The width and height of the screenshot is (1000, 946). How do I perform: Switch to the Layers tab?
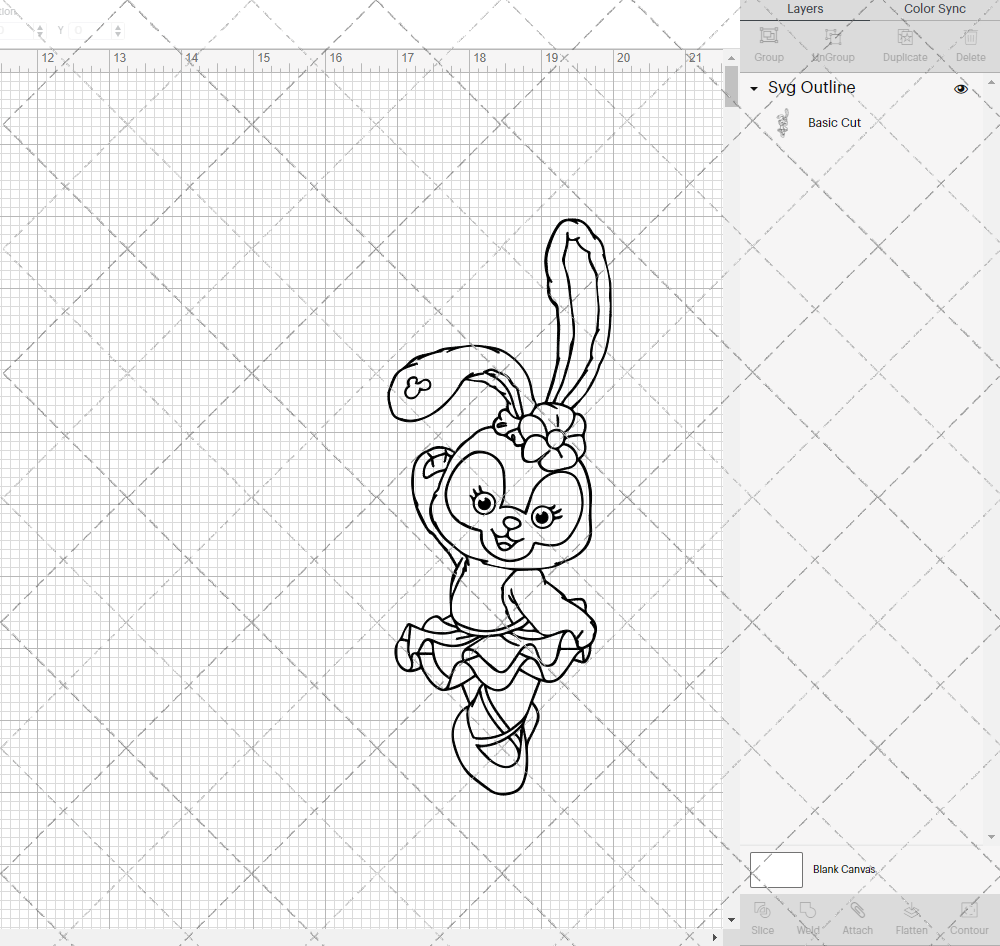coord(805,9)
